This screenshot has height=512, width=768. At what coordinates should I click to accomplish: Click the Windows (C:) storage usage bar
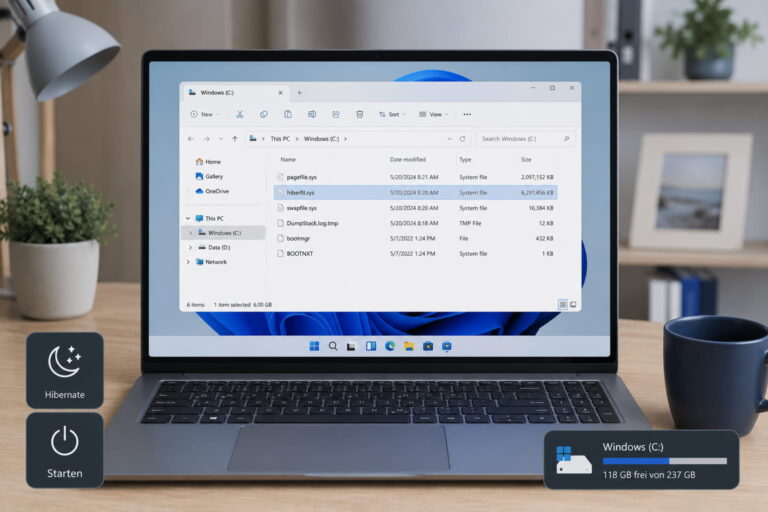click(x=665, y=461)
